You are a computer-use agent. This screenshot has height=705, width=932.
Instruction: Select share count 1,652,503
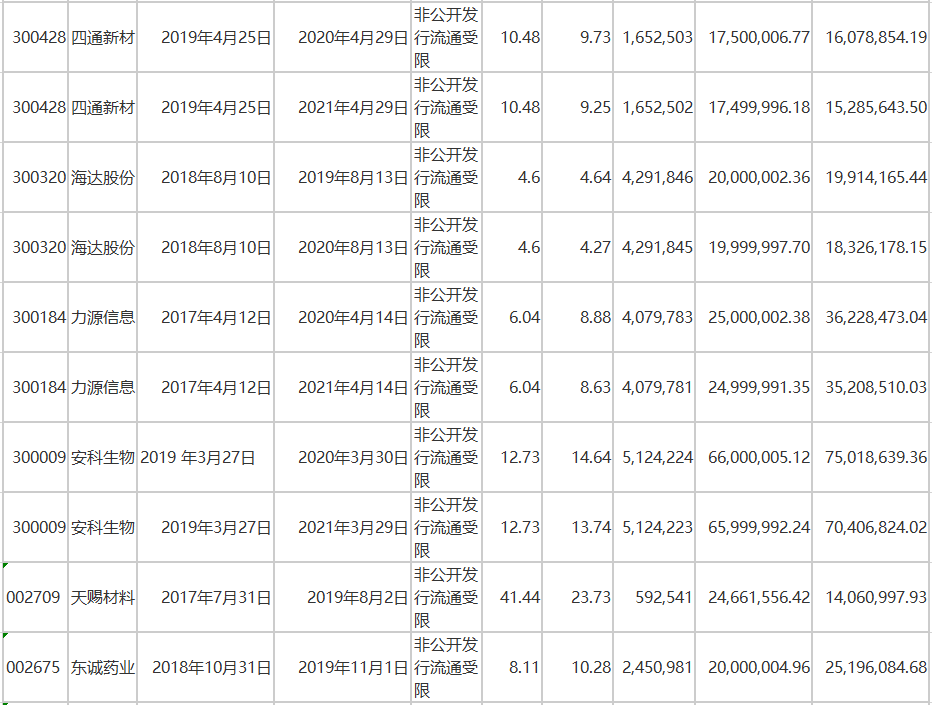pyautogui.click(x=653, y=37)
